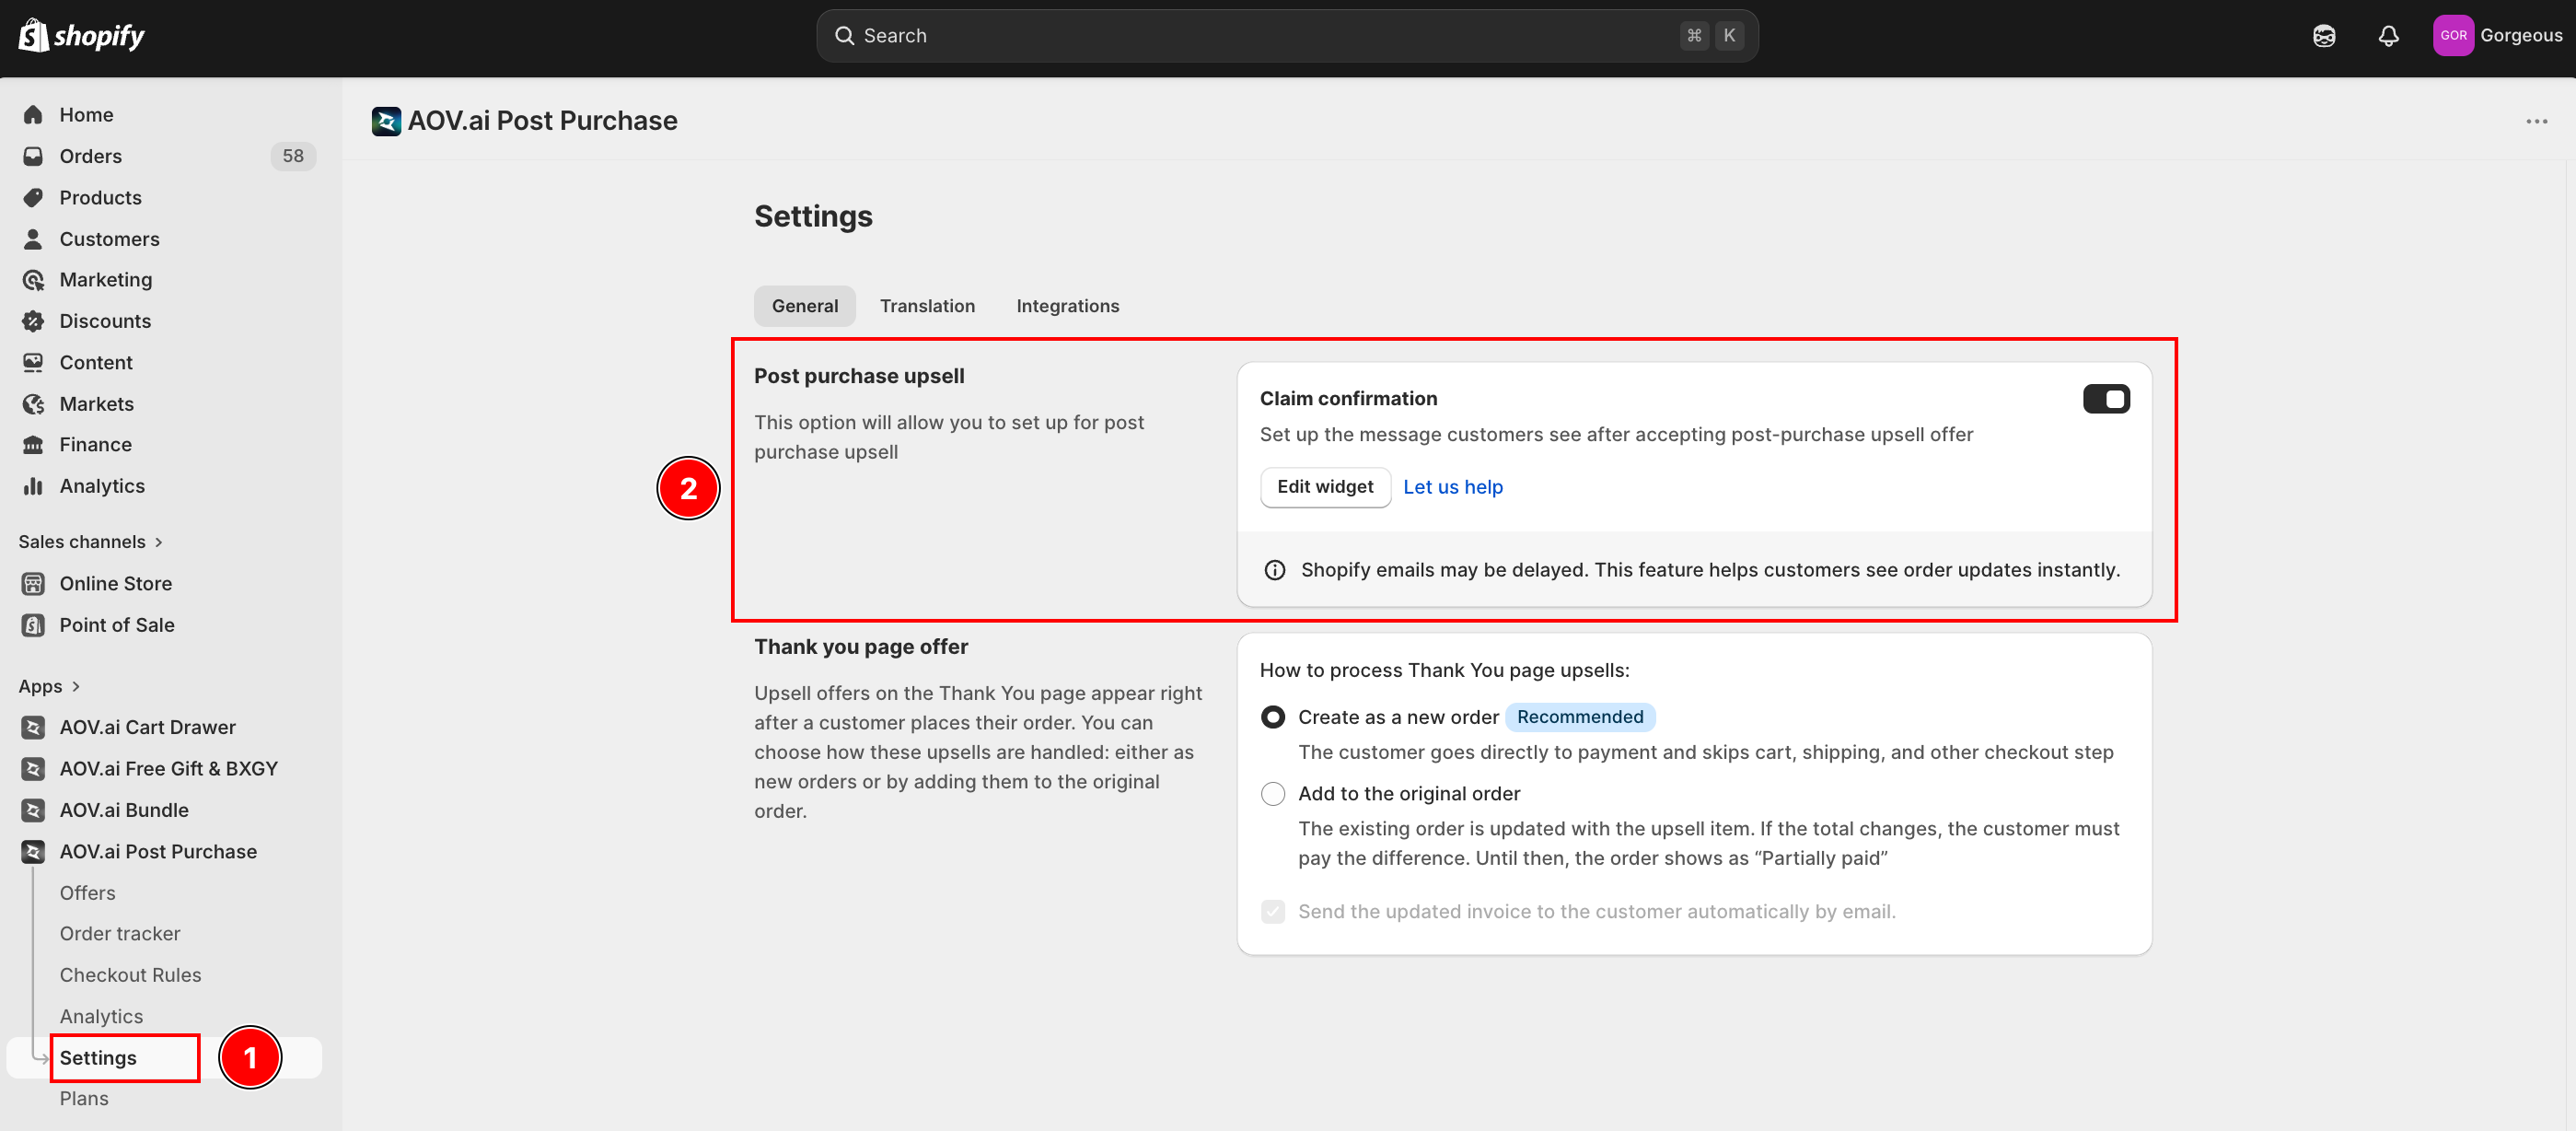Select Create as a new order radio

[x=1273, y=717]
